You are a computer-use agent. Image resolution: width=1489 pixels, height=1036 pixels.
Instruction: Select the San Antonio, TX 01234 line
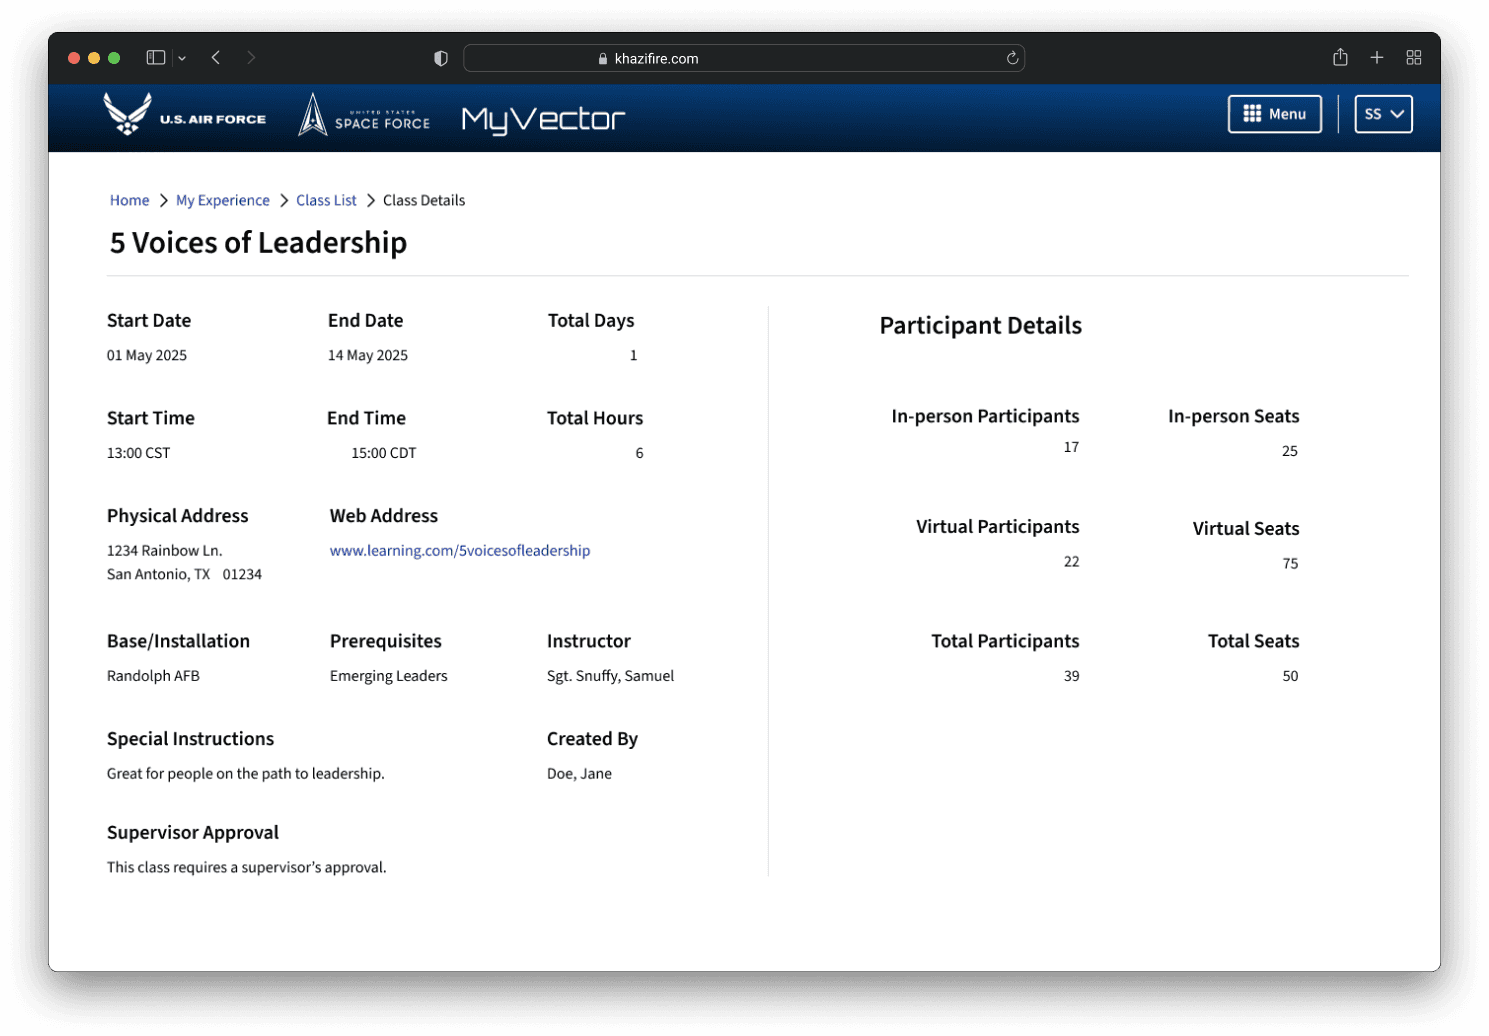tap(184, 574)
